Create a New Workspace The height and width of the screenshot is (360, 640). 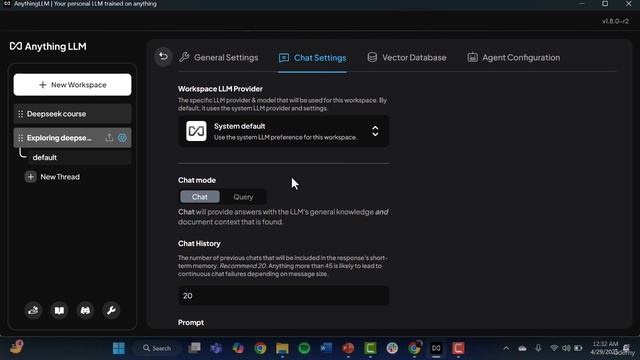[x=73, y=85]
